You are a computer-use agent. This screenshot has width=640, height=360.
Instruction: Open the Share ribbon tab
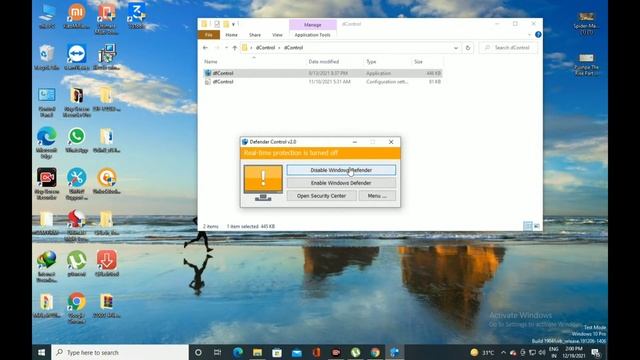click(x=255, y=35)
